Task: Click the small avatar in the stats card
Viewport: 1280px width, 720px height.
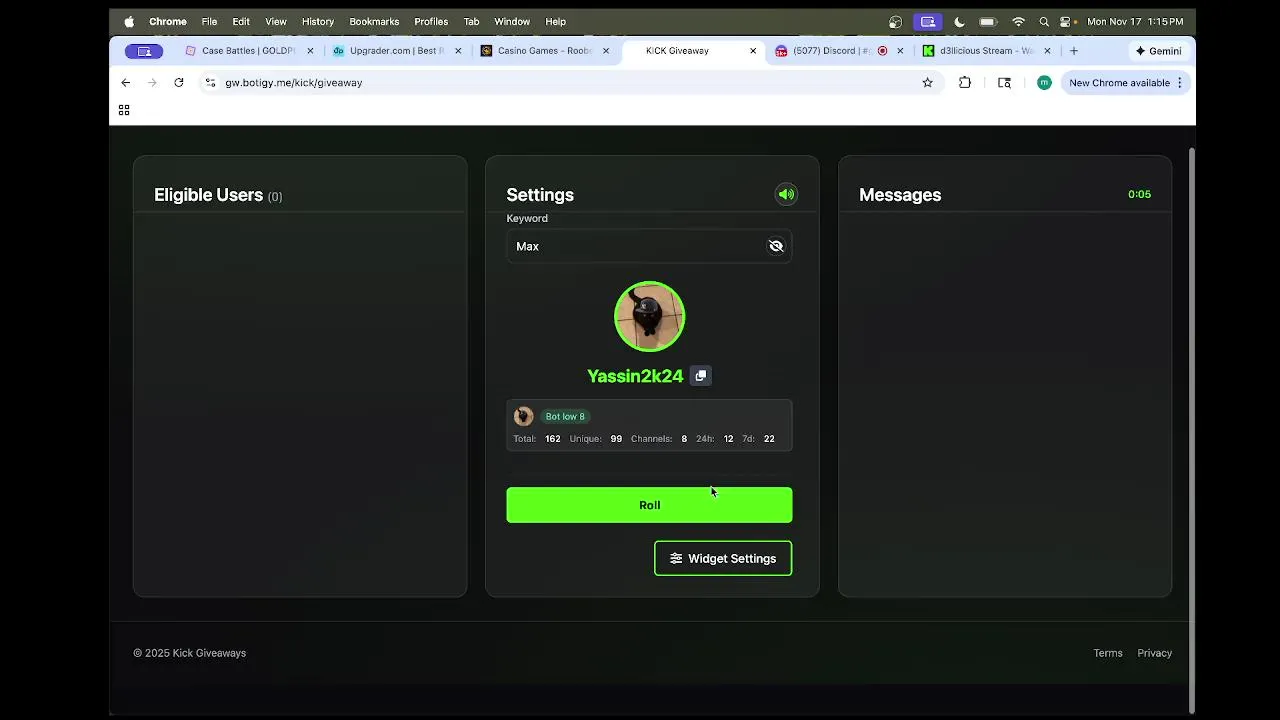Action: coord(523,416)
